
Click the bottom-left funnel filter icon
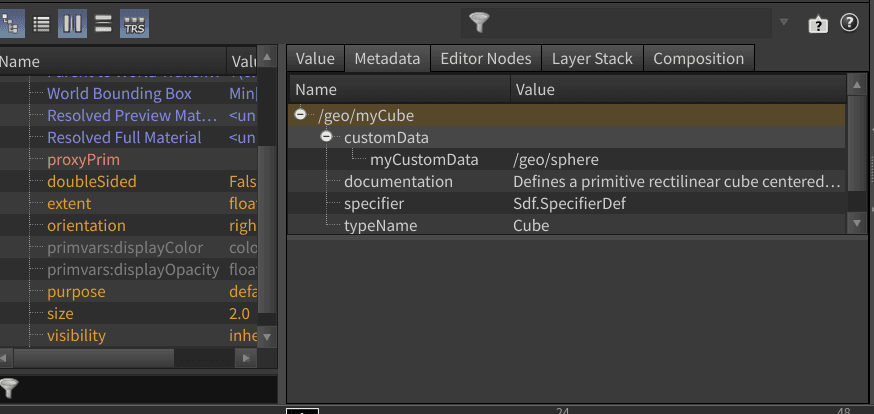(9, 388)
